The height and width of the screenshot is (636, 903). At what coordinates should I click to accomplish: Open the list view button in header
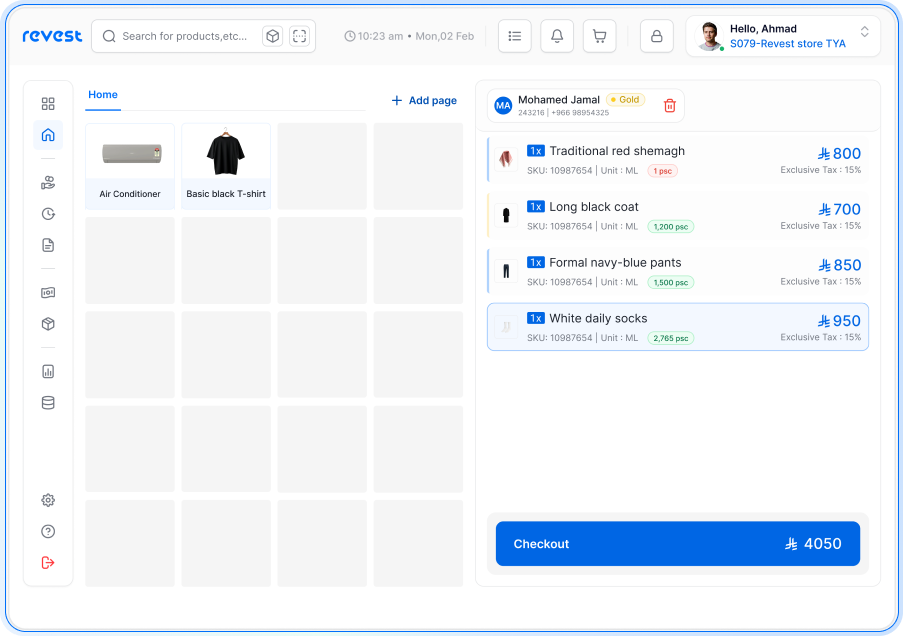coord(515,36)
